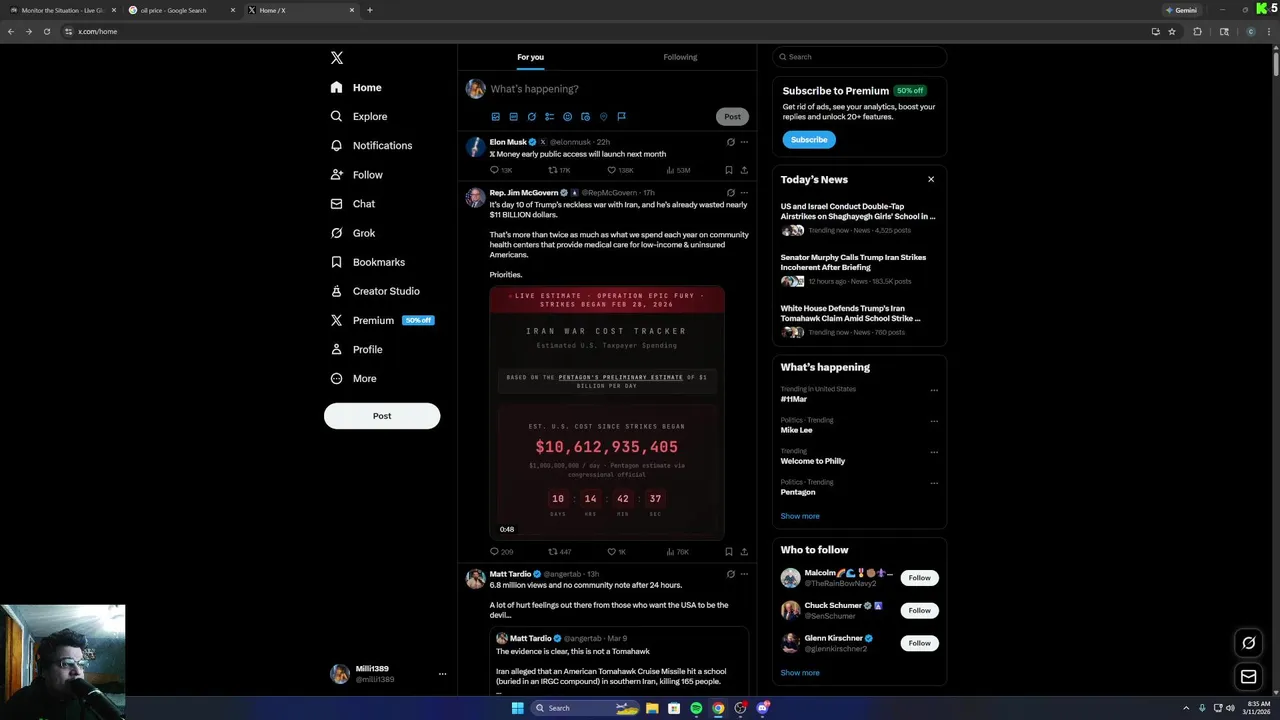Open Premium in the sidebar
1280x720 pixels.
382,320
